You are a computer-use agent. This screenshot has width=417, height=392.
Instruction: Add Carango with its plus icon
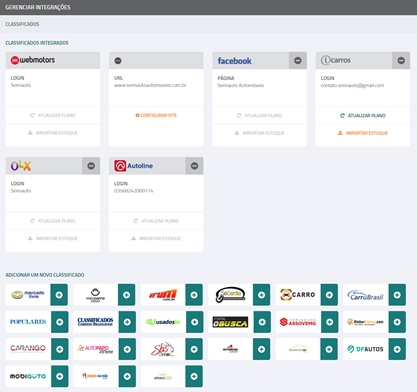tap(60, 349)
